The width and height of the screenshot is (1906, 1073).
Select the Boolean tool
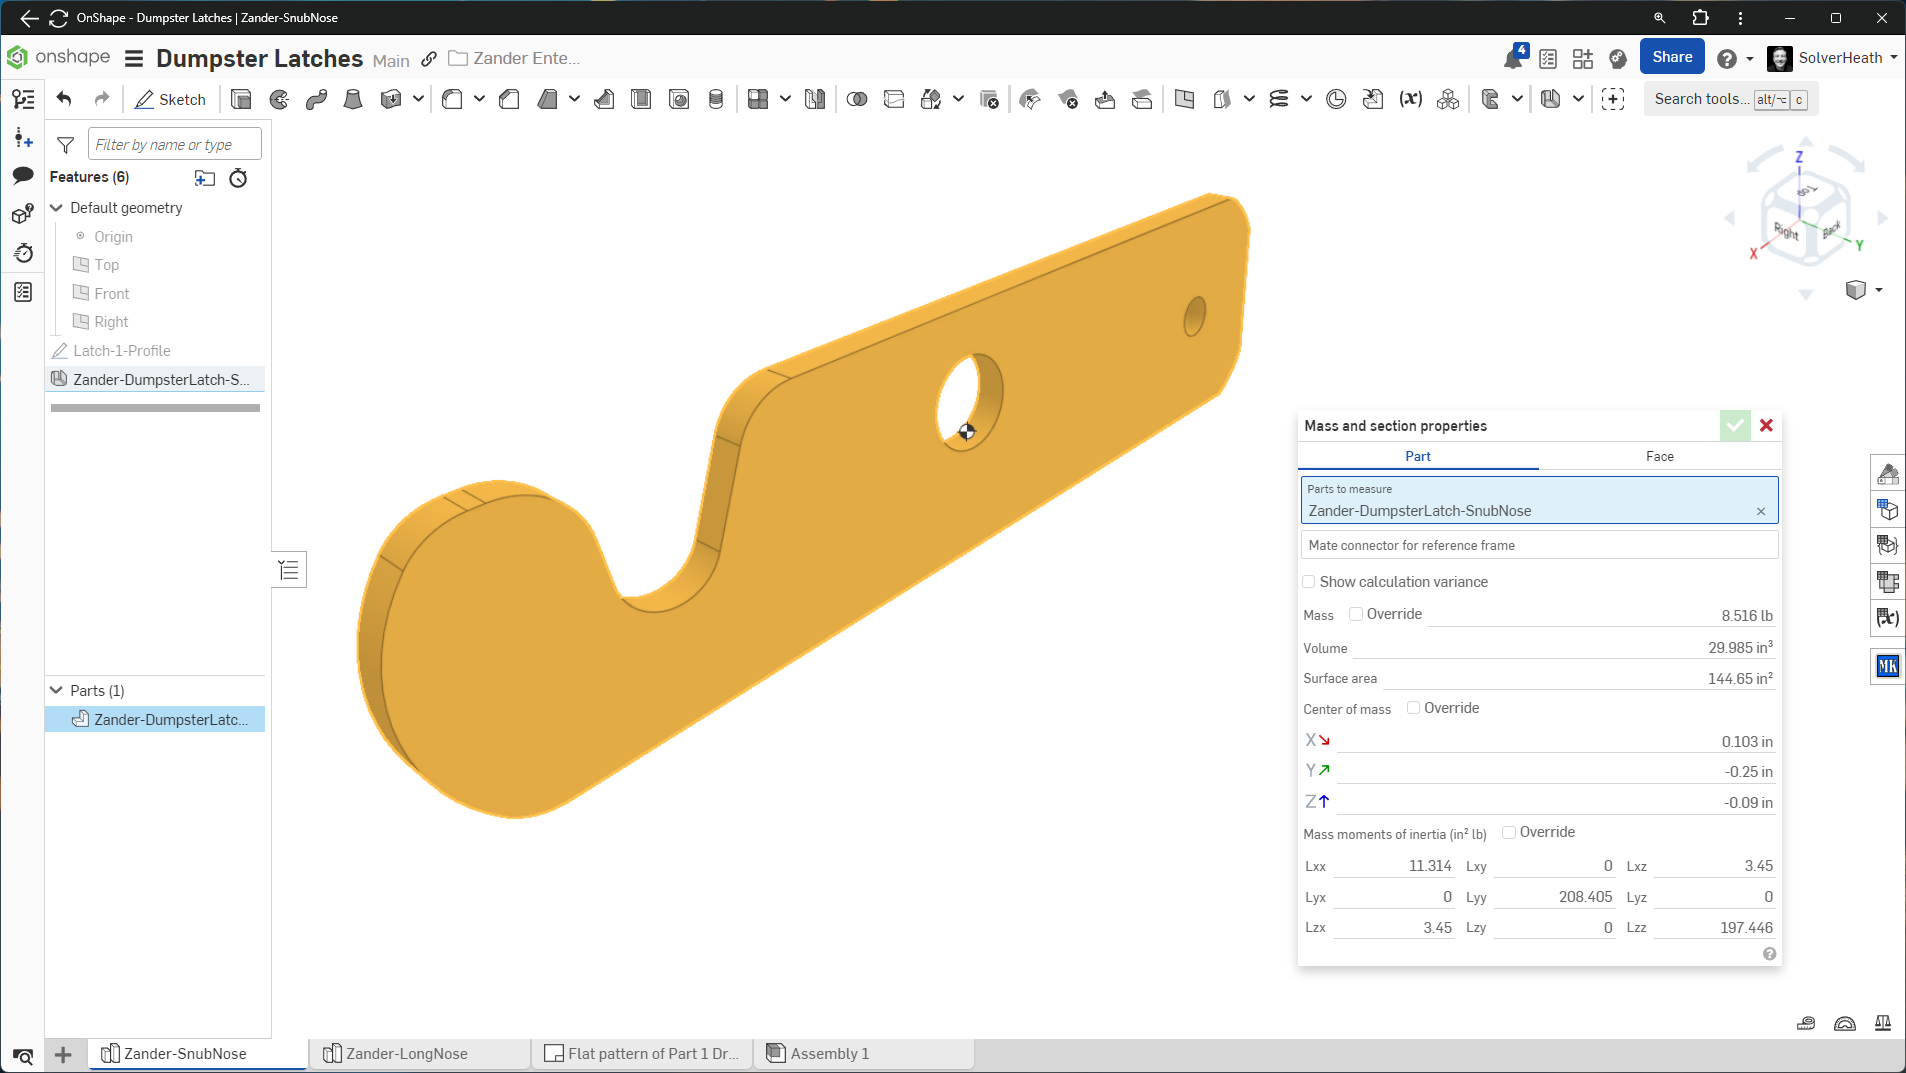coord(857,99)
